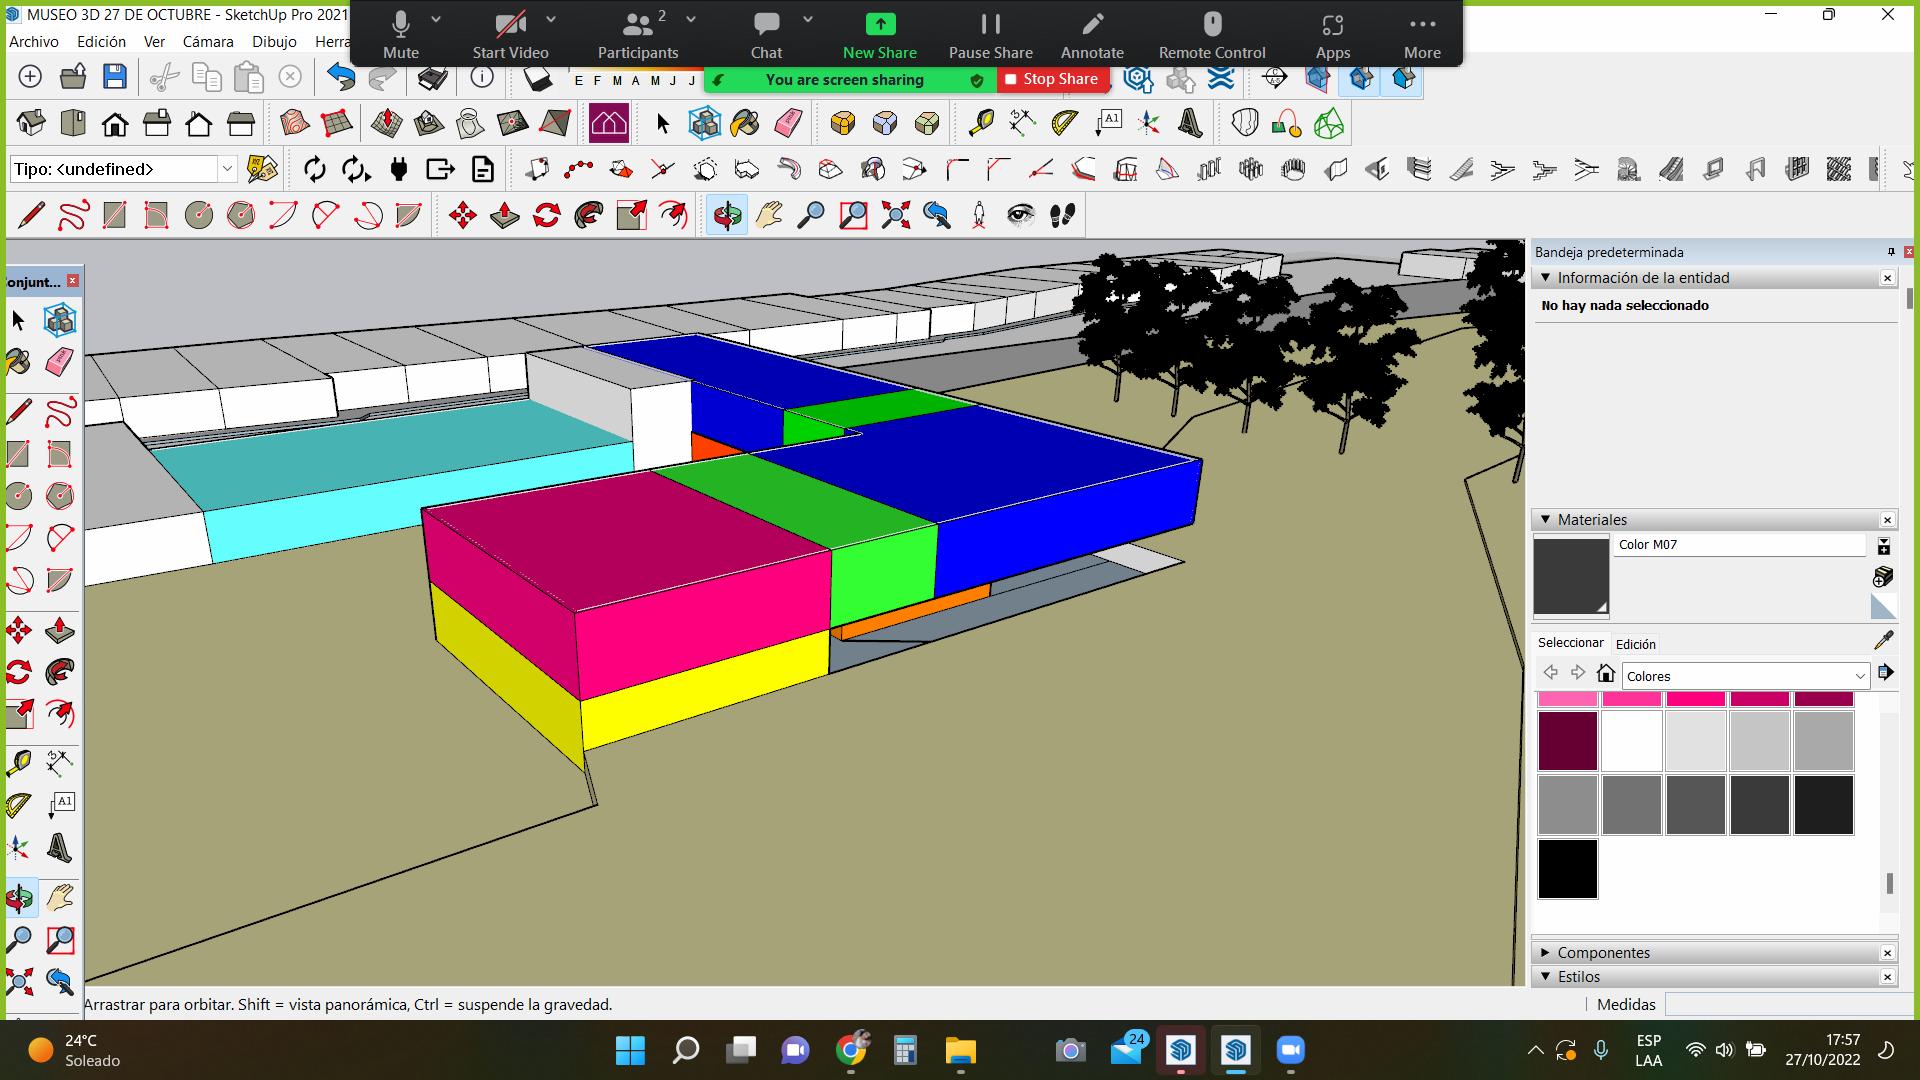Image resolution: width=1920 pixels, height=1080 pixels.
Task: Select the black color swatch
Action: point(1567,868)
